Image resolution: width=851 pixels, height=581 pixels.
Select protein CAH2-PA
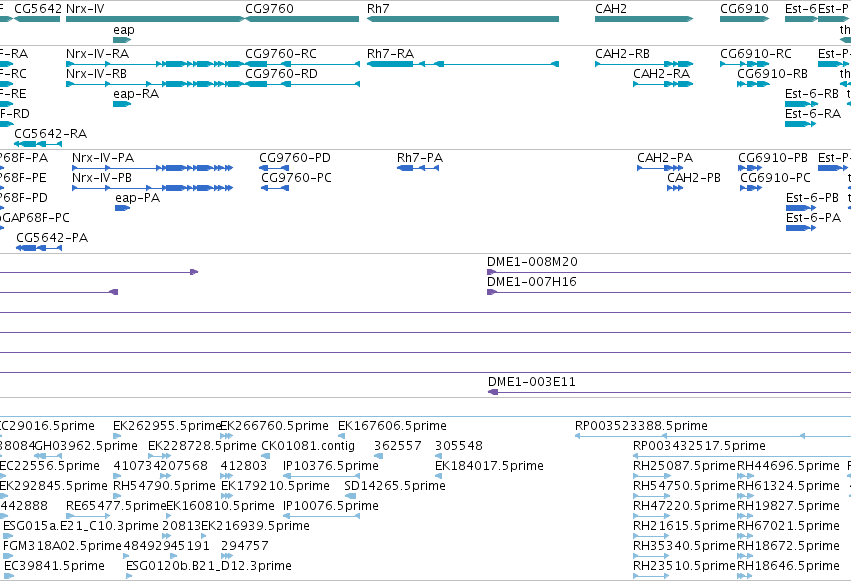tap(660, 168)
